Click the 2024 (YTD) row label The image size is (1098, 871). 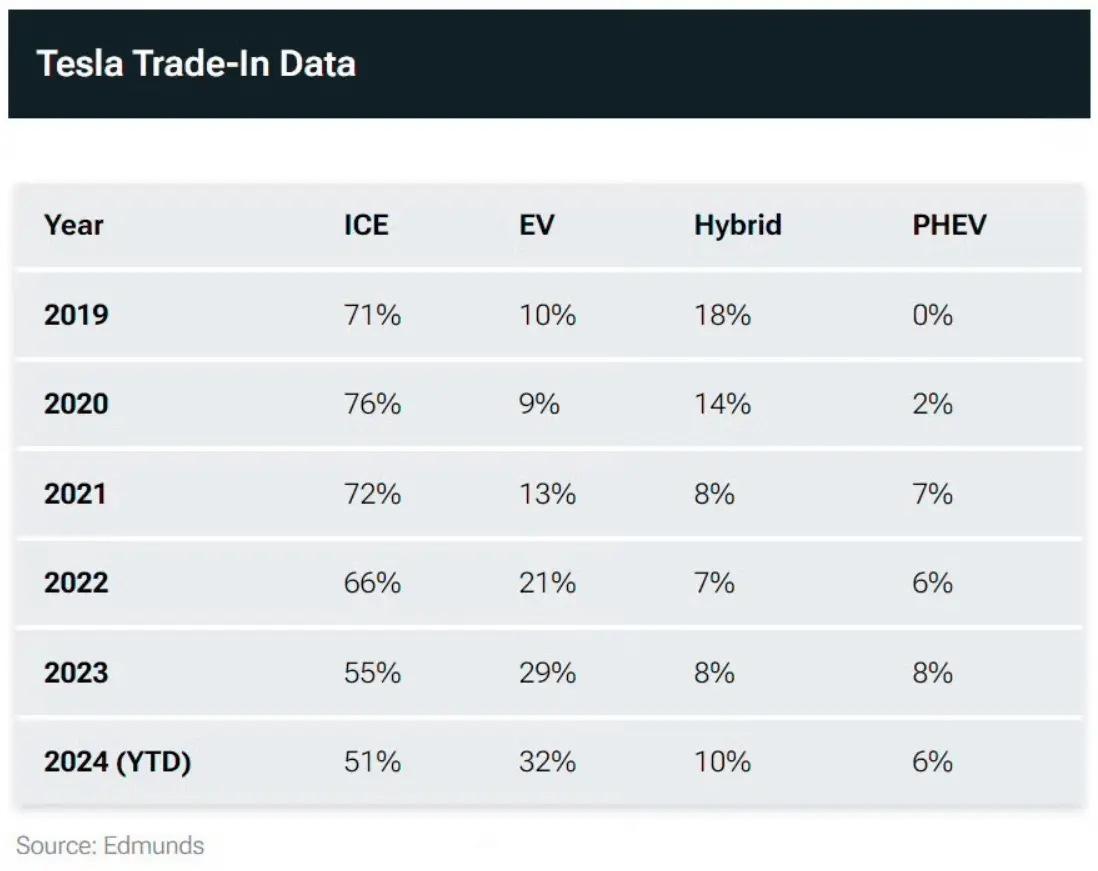[118, 762]
